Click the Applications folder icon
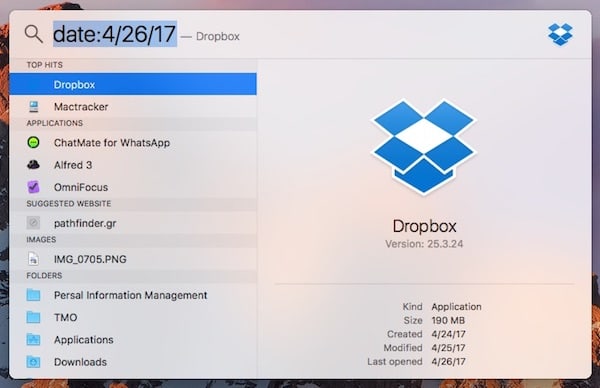 [x=33, y=339]
